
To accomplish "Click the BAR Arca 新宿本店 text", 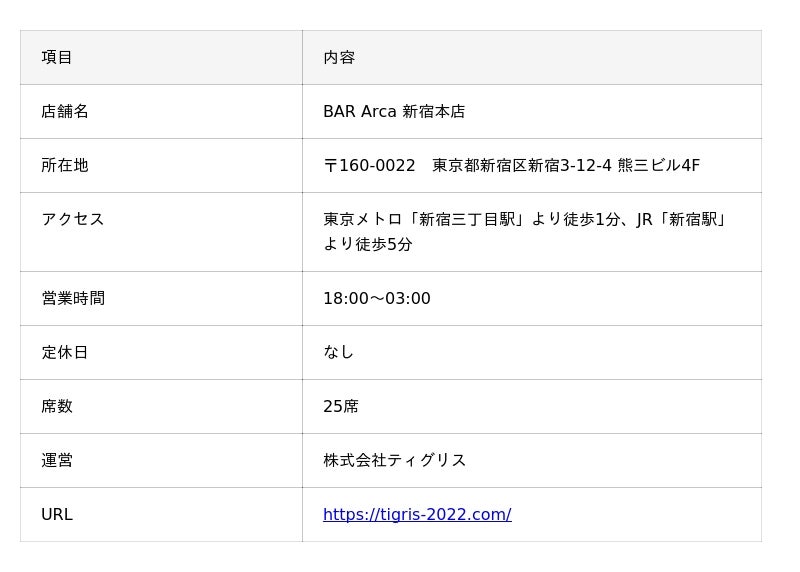I will (394, 111).
